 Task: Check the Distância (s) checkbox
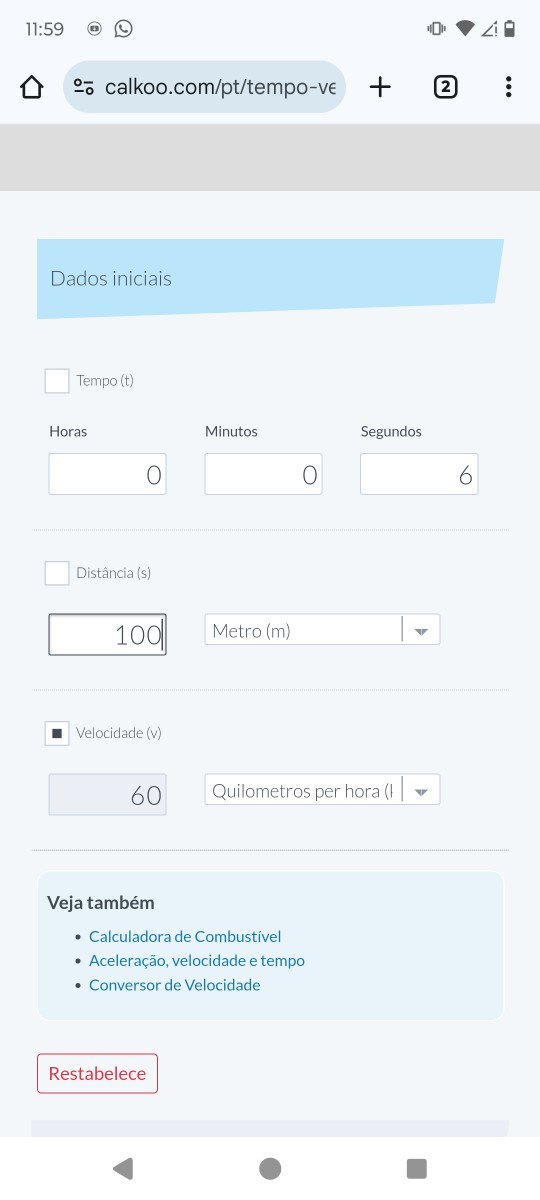pyautogui.click(x=57, y=573)
